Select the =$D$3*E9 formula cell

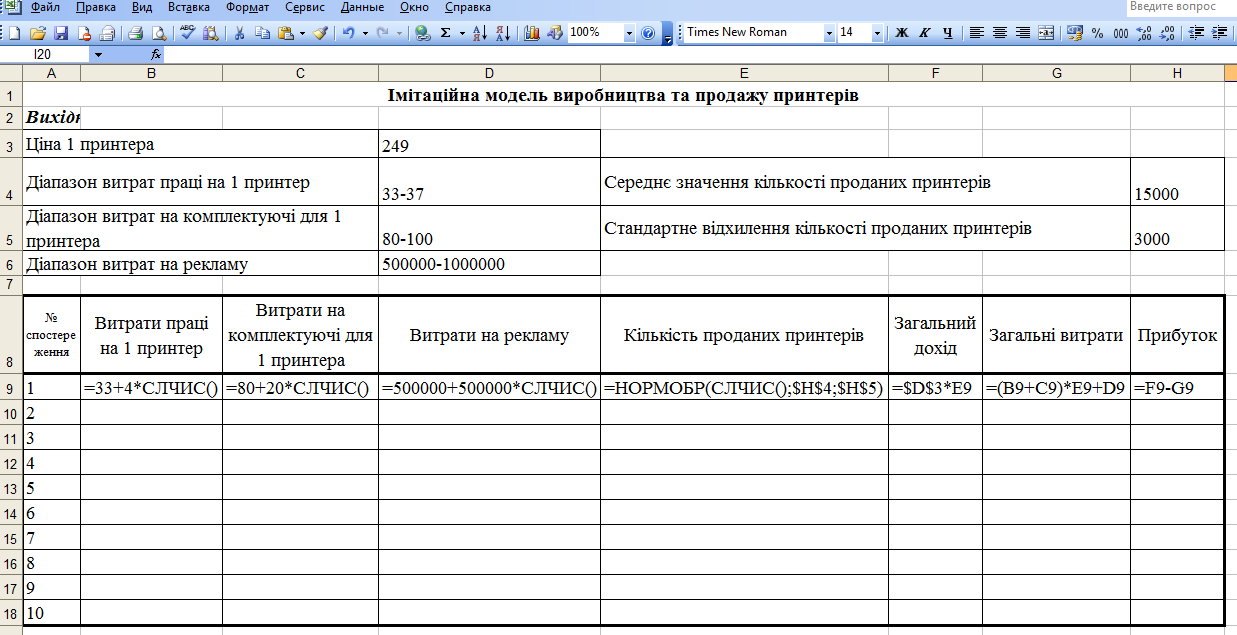click(x=935, y=388)
